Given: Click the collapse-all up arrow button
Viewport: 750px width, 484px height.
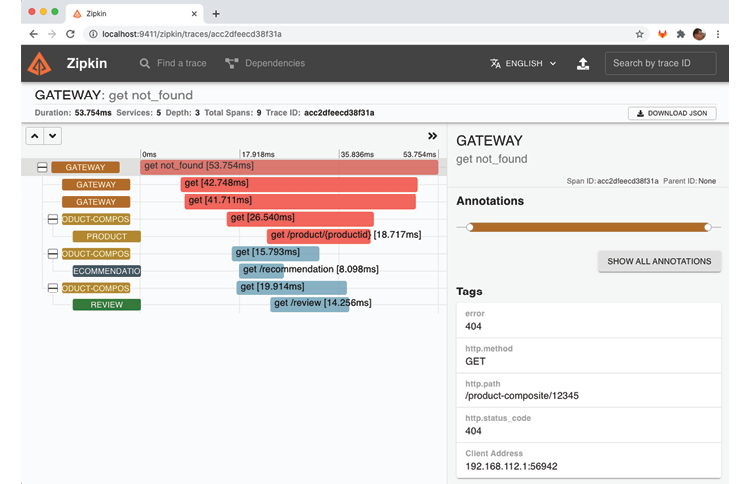Looking at the screenshot, I should pyautogui.click(x=34, y=136).
